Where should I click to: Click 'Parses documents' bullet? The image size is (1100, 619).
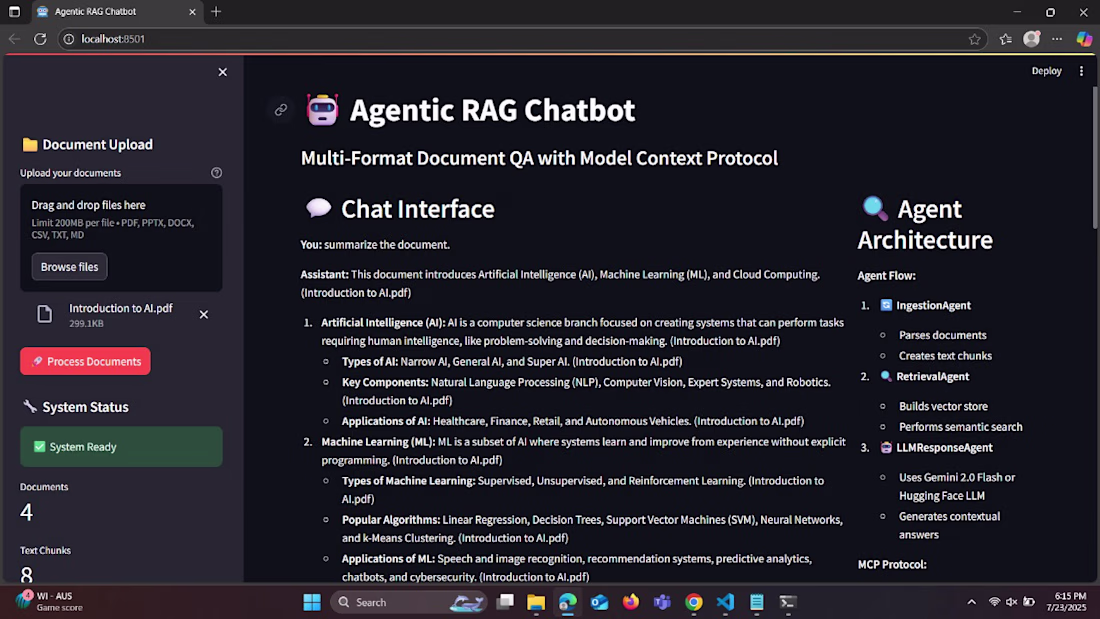coord(942,335)
